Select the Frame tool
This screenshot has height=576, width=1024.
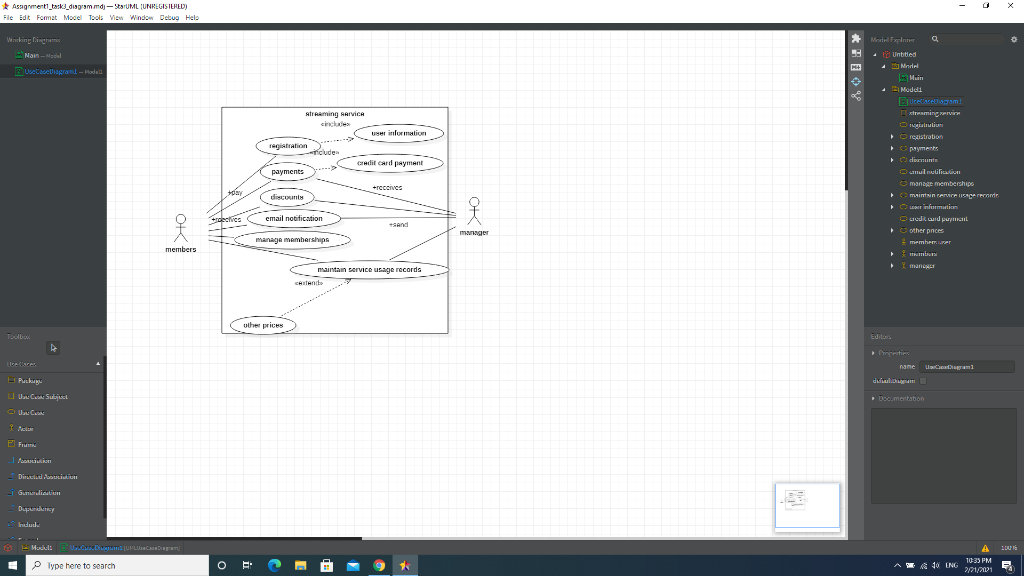27,444
